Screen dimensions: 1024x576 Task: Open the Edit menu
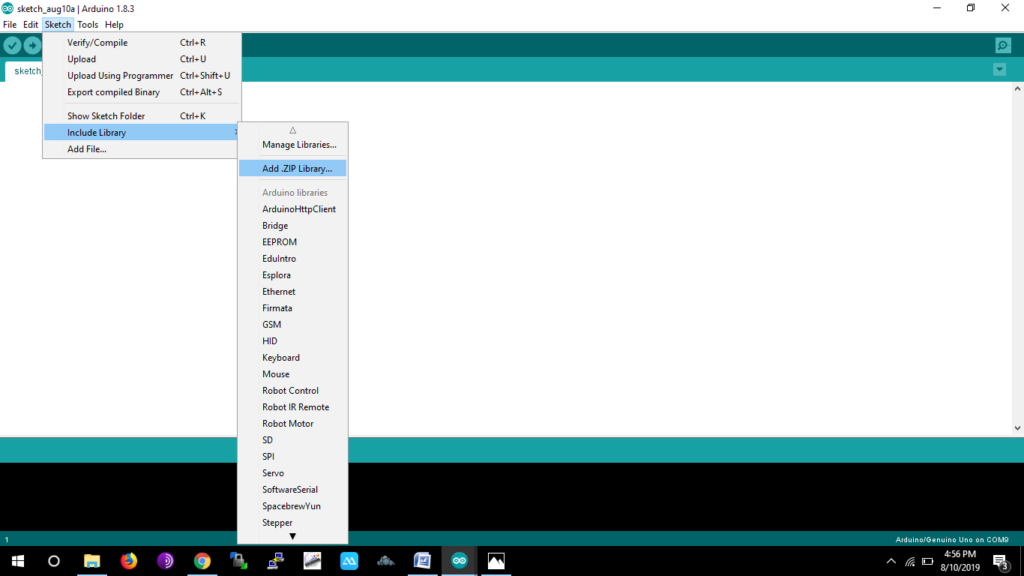[x=31, y=24]
